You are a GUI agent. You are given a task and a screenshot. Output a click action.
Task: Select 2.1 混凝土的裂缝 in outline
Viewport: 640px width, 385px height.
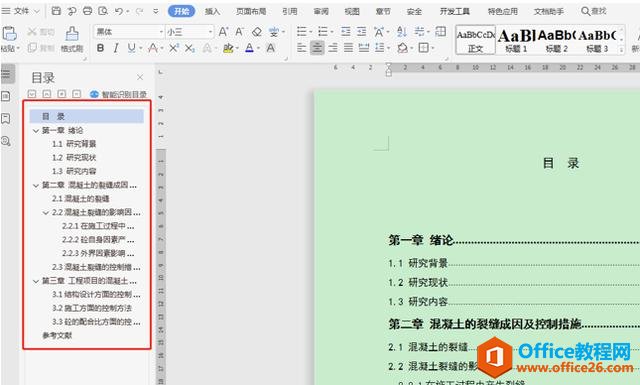80,198
